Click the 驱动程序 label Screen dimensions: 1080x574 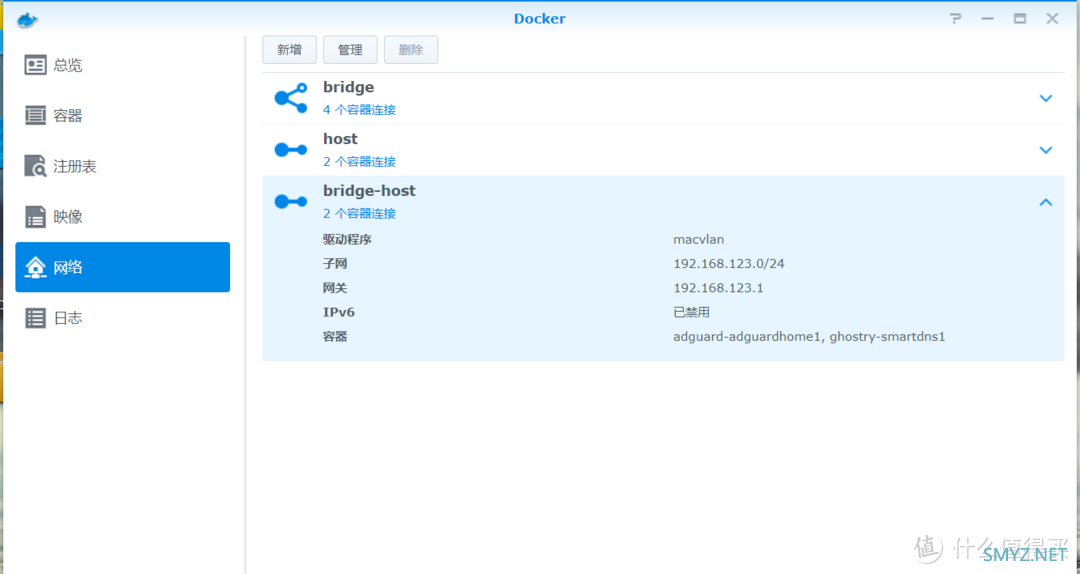[x=347, y=240]
